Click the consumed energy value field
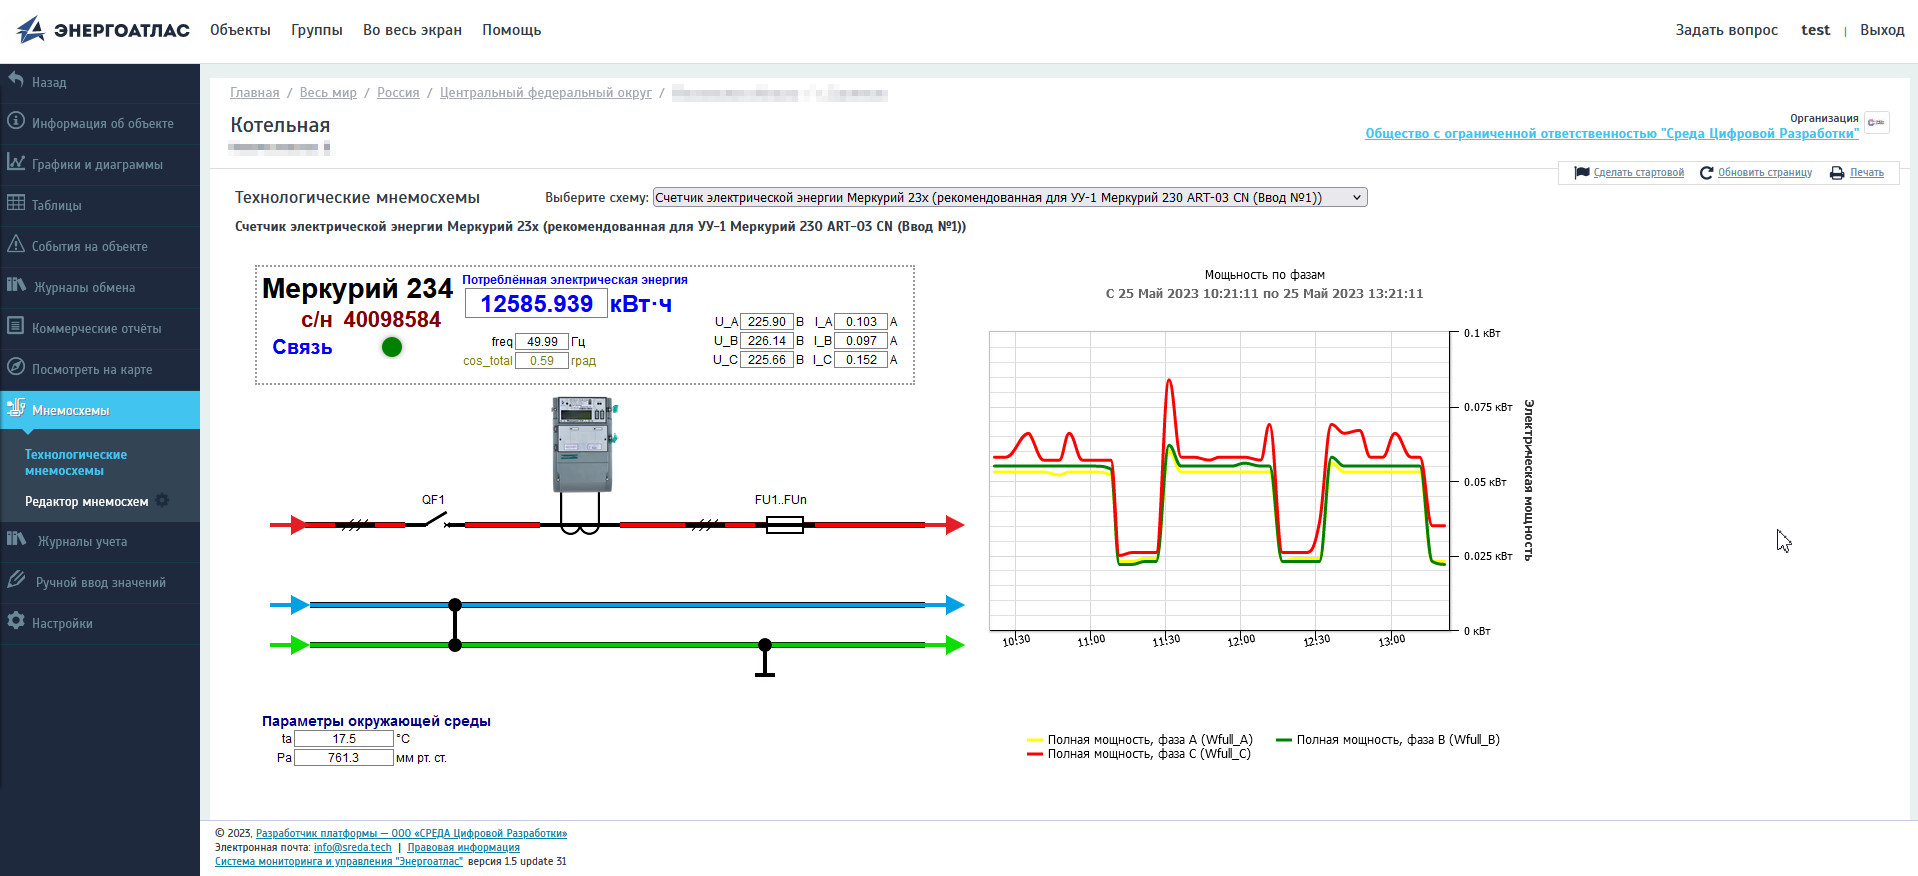 [536, 304]
